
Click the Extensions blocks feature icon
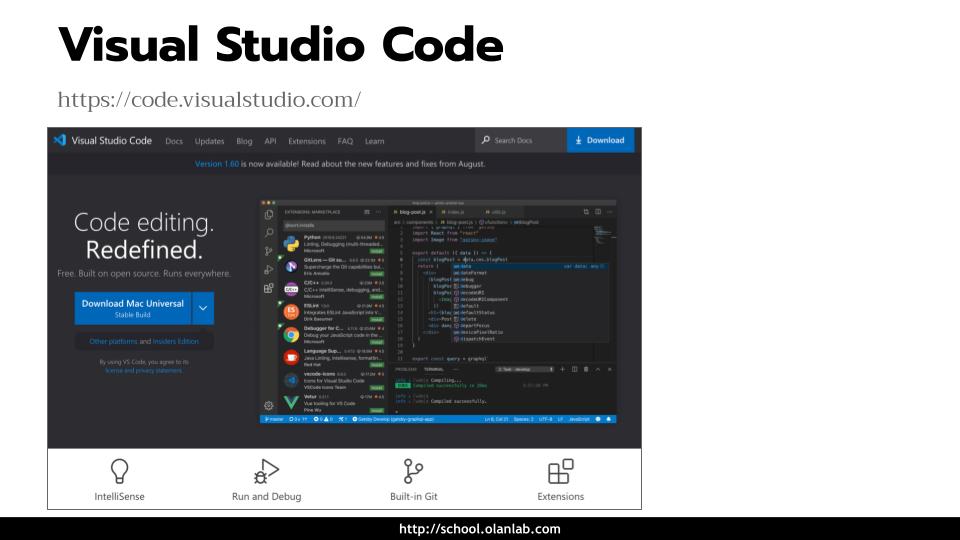(560, 470)
